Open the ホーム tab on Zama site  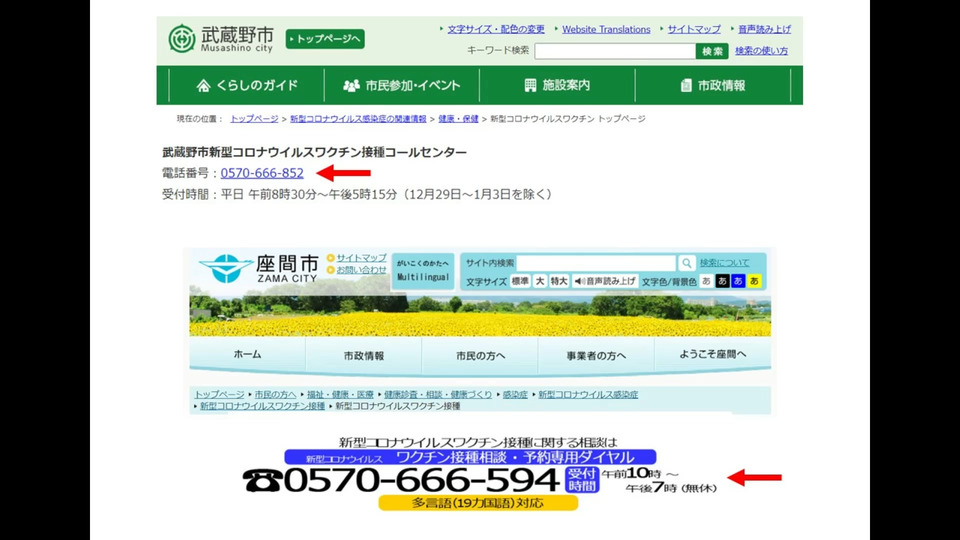click(x=247, y=354)
